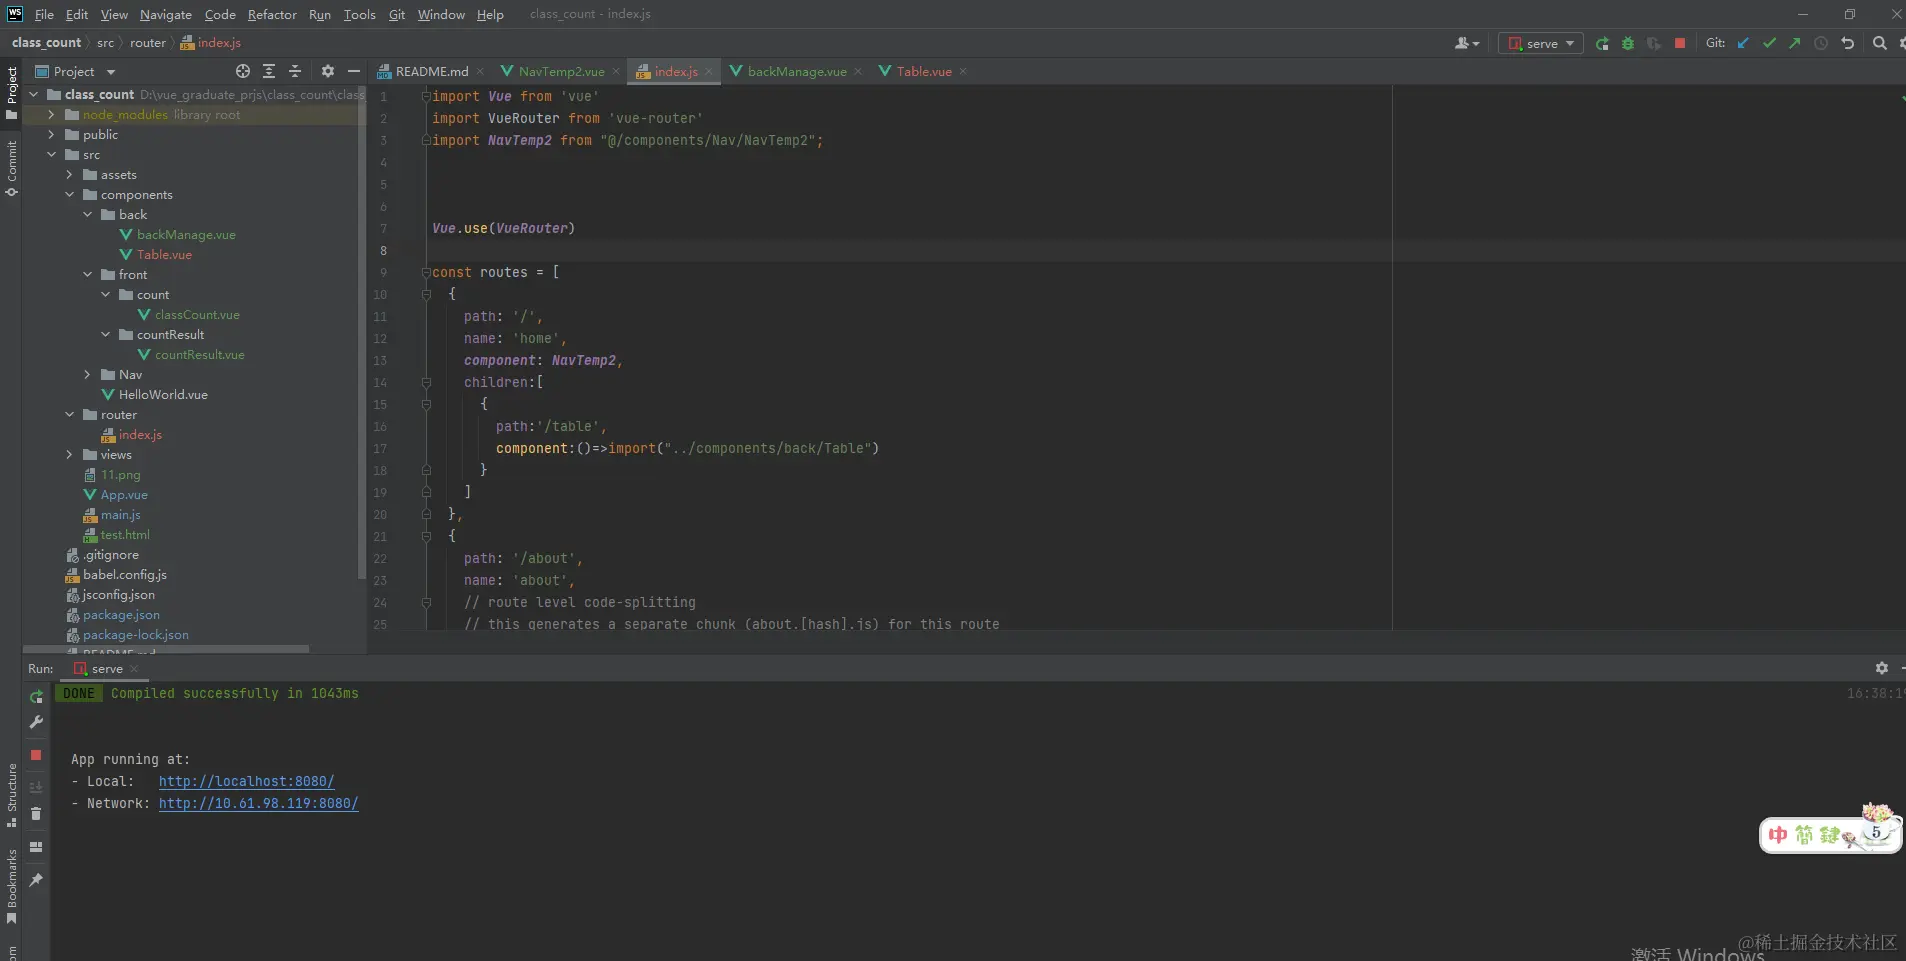1906x961 pixels.
Task: Toggle the Project tool window stripe button
Action: coord(11,92)
